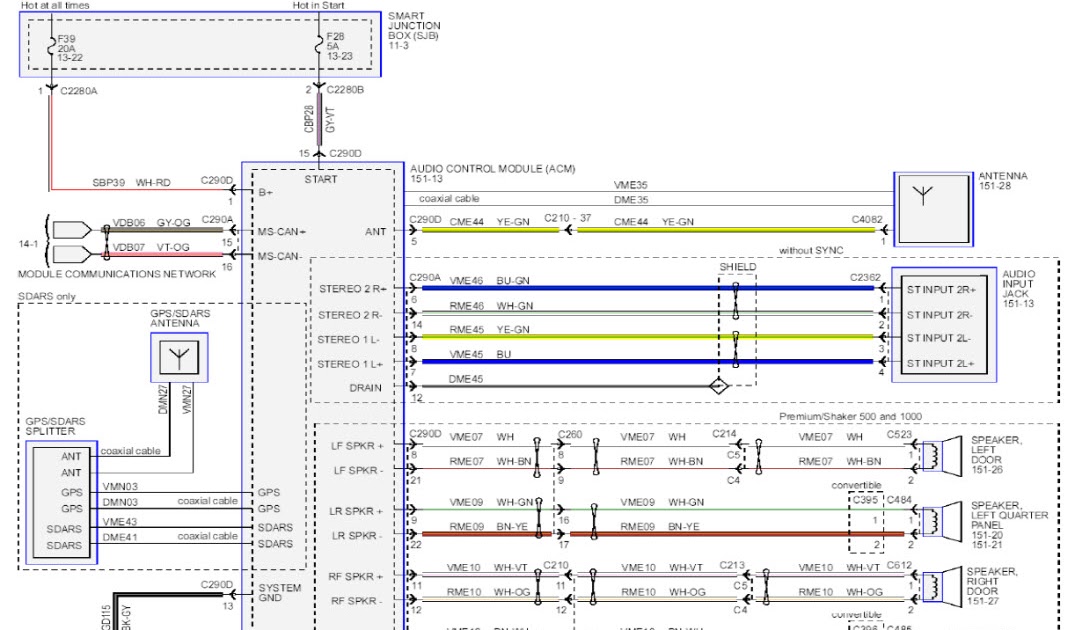
Task: Click the 'LF SPKR +' pin label
Action: (357, 446)
